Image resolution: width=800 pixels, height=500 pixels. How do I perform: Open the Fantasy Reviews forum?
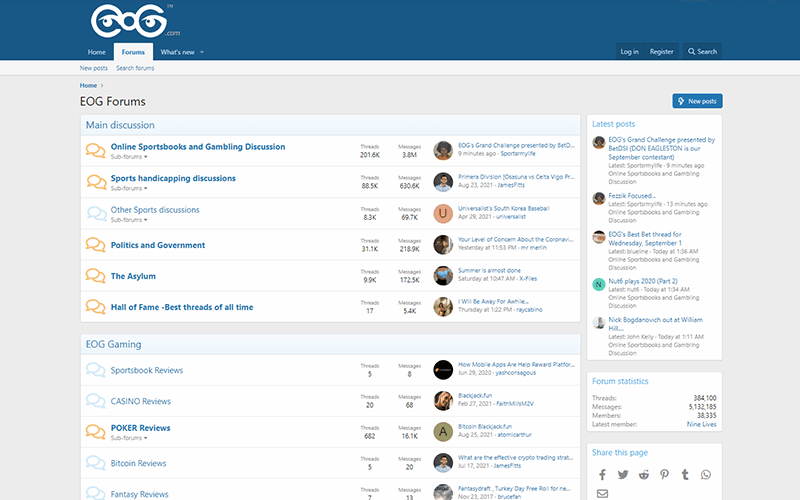click(139, 494)
